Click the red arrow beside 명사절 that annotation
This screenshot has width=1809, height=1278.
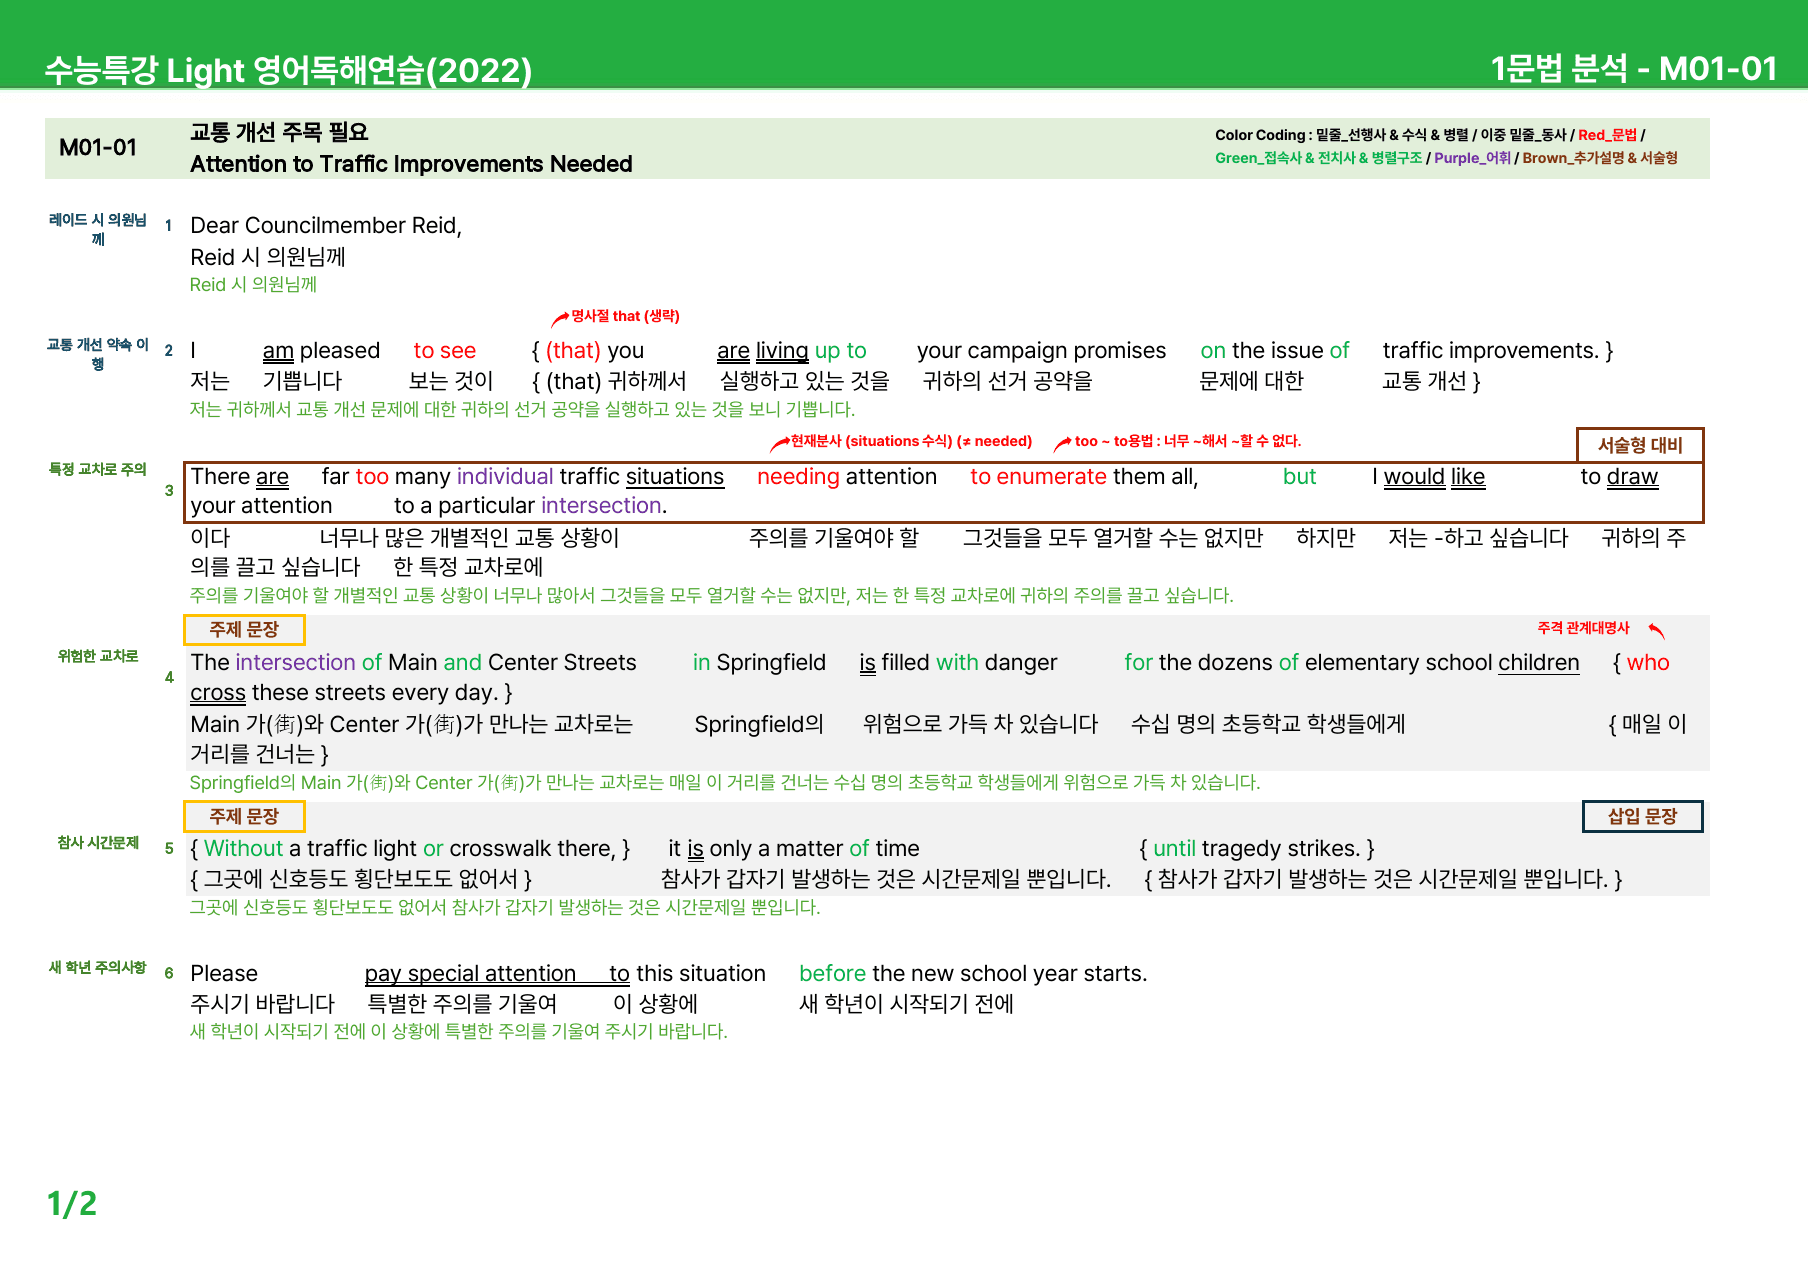click(x=560, y=319)
